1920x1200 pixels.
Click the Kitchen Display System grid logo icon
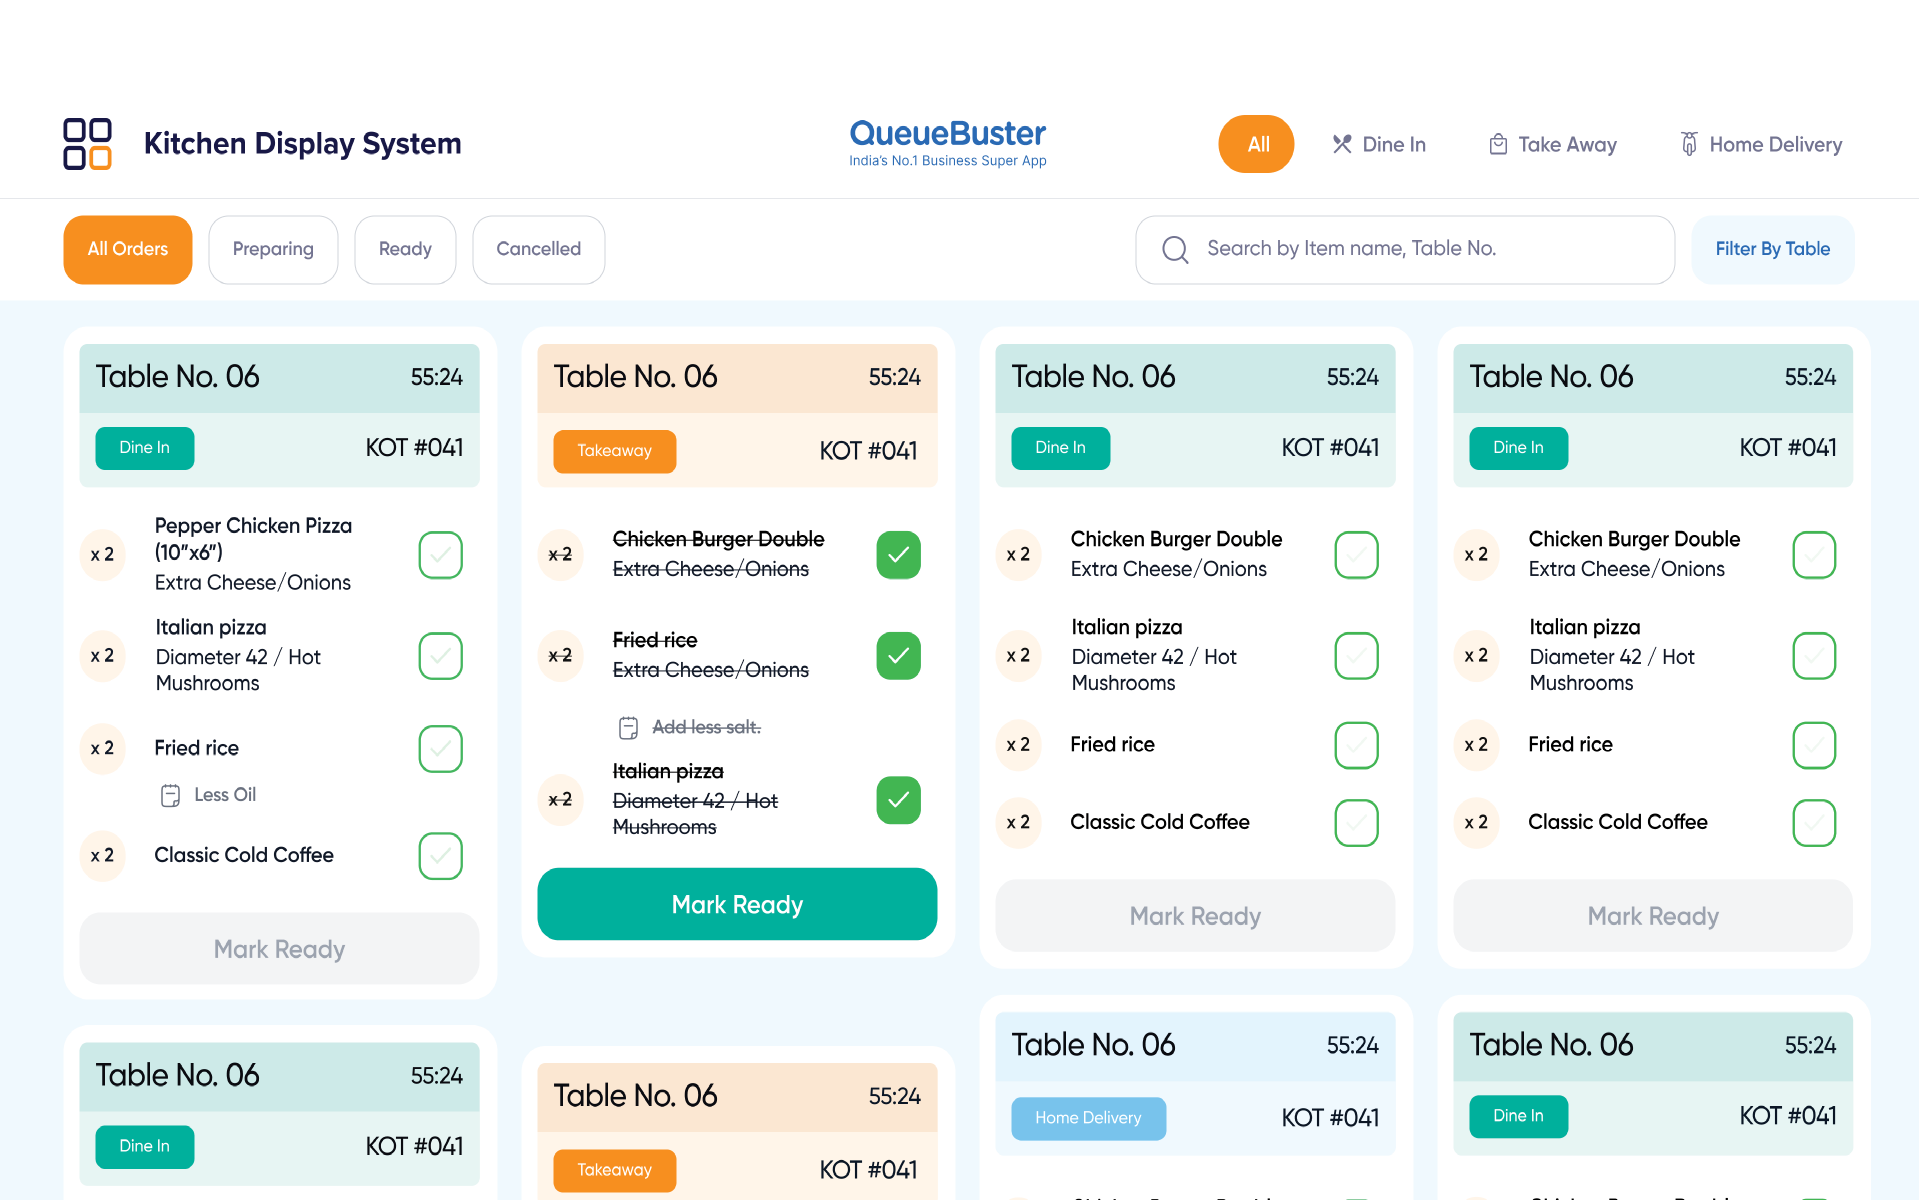[87, 144]
